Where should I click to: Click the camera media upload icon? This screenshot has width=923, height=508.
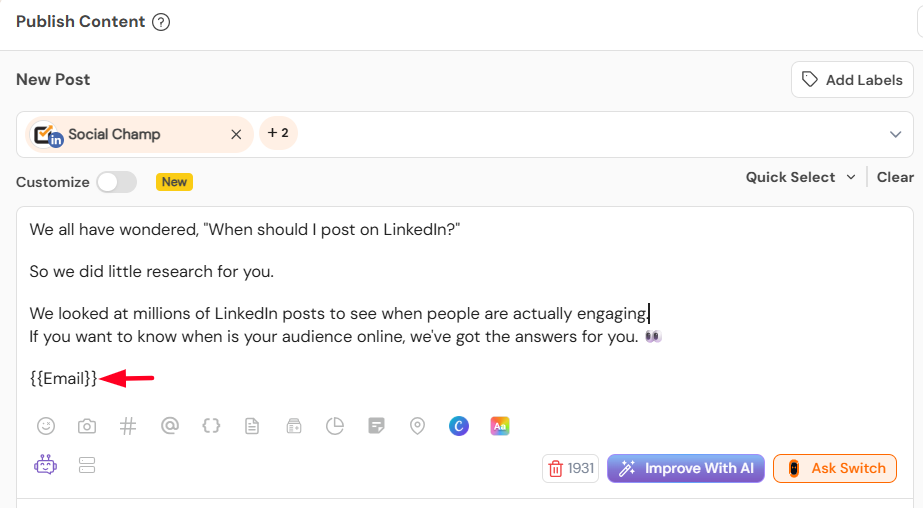click(x=87, y=426)
